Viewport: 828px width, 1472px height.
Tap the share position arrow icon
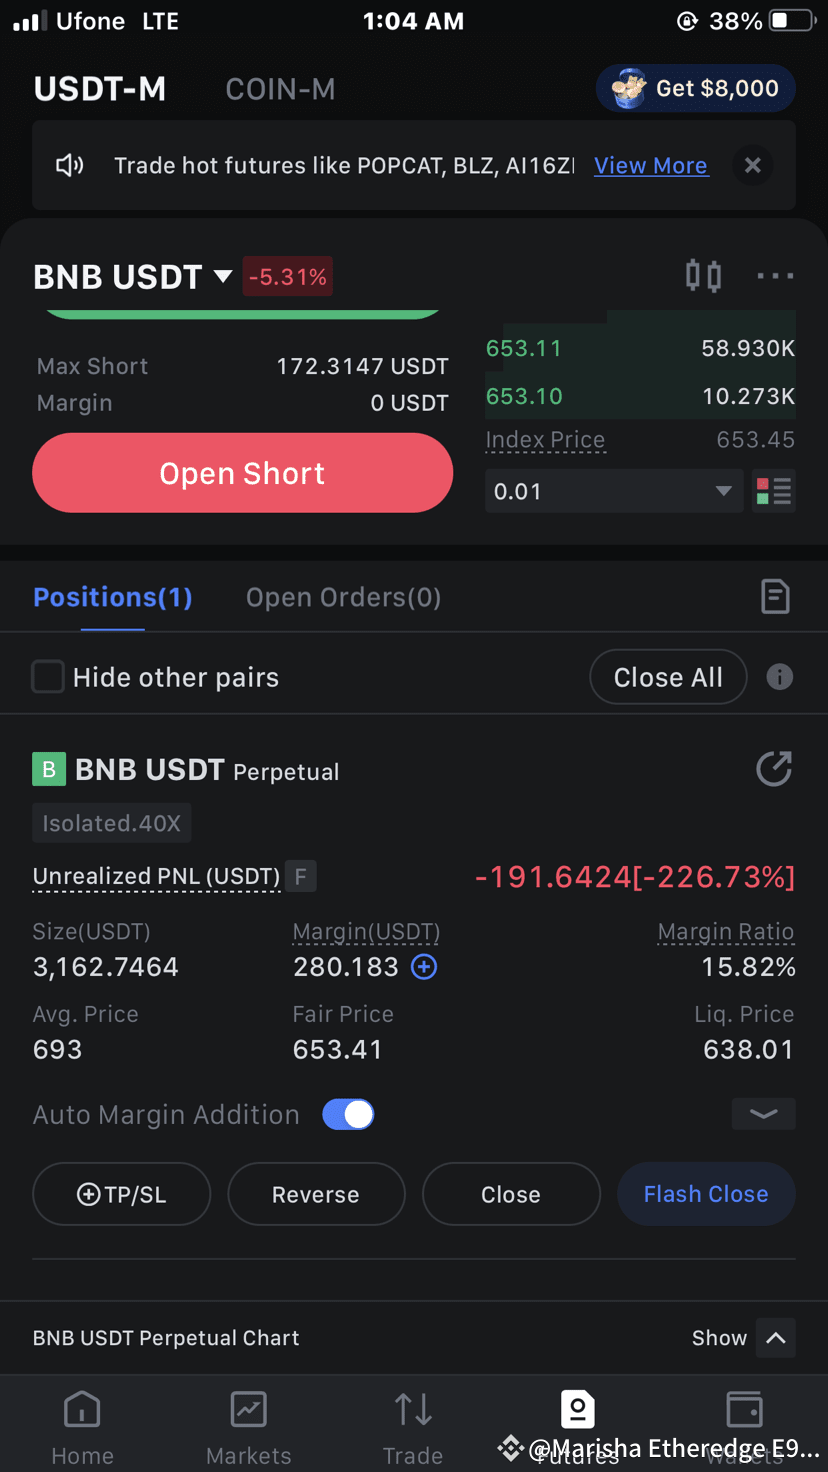[x=774, y=769]
